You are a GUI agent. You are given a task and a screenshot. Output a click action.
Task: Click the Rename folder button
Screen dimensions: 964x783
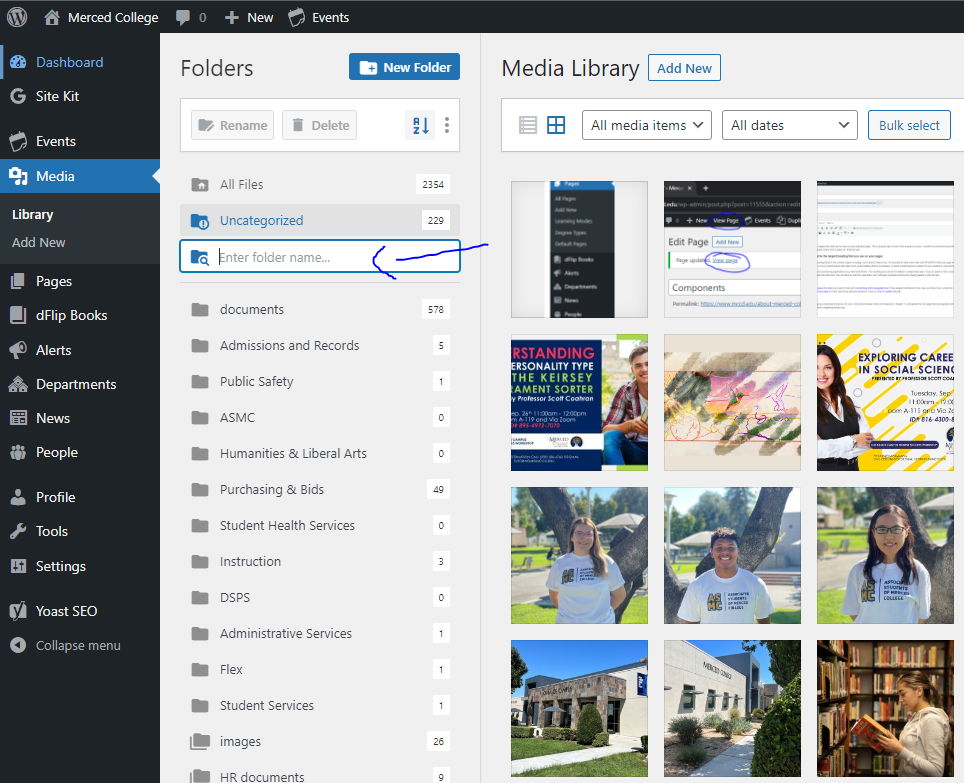click(x=232, y=125)
